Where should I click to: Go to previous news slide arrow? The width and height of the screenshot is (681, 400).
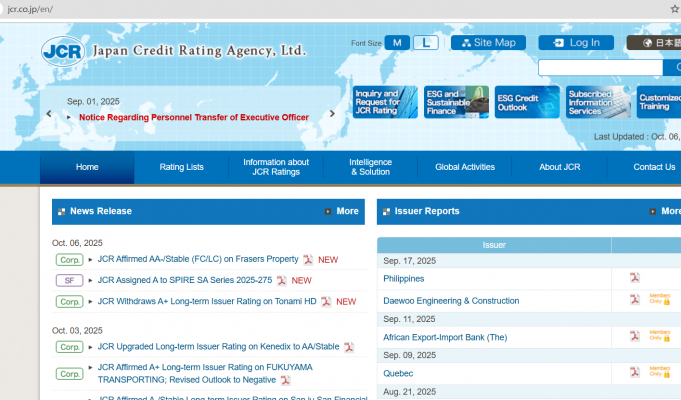(49, 114)
